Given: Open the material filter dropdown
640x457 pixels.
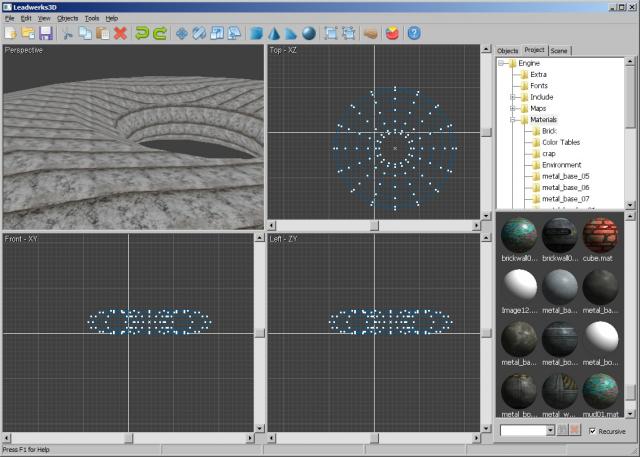Looking at the screenshot, I should pyautogui.click(x=549, y=430).
